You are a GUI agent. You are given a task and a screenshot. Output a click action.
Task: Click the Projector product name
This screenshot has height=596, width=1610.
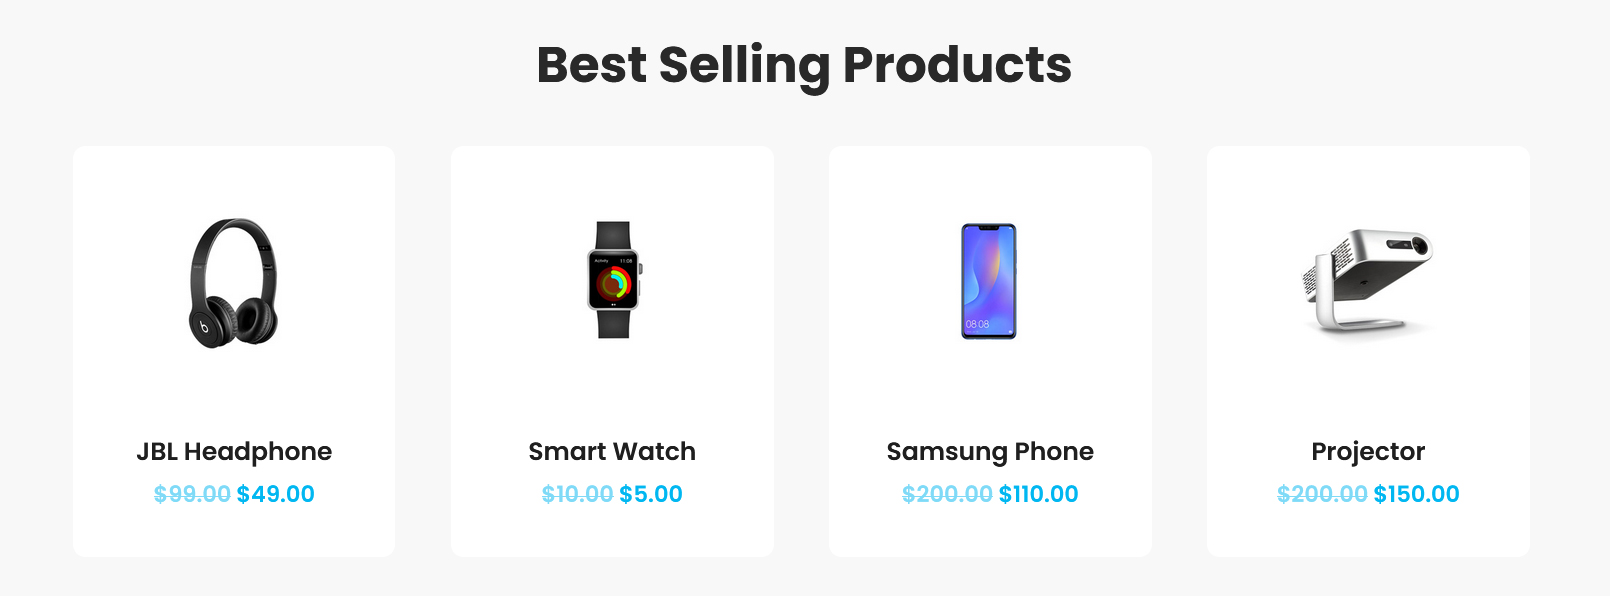[x=1368, y=452]
